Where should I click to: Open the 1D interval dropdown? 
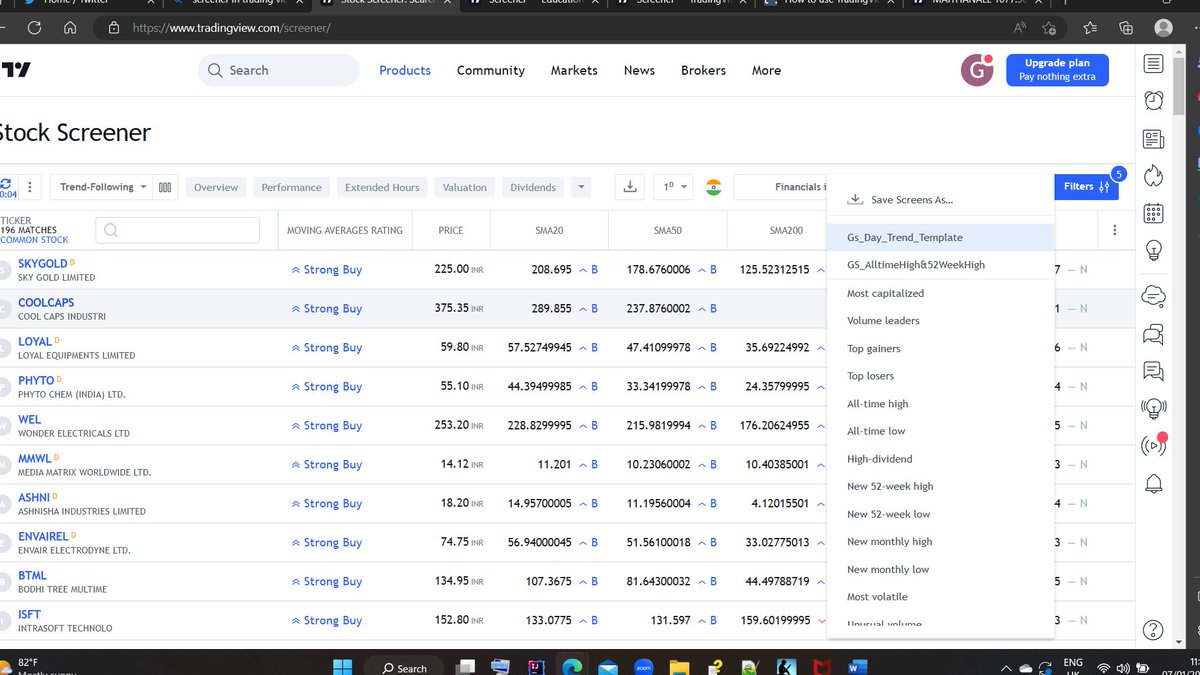(672, 186)
